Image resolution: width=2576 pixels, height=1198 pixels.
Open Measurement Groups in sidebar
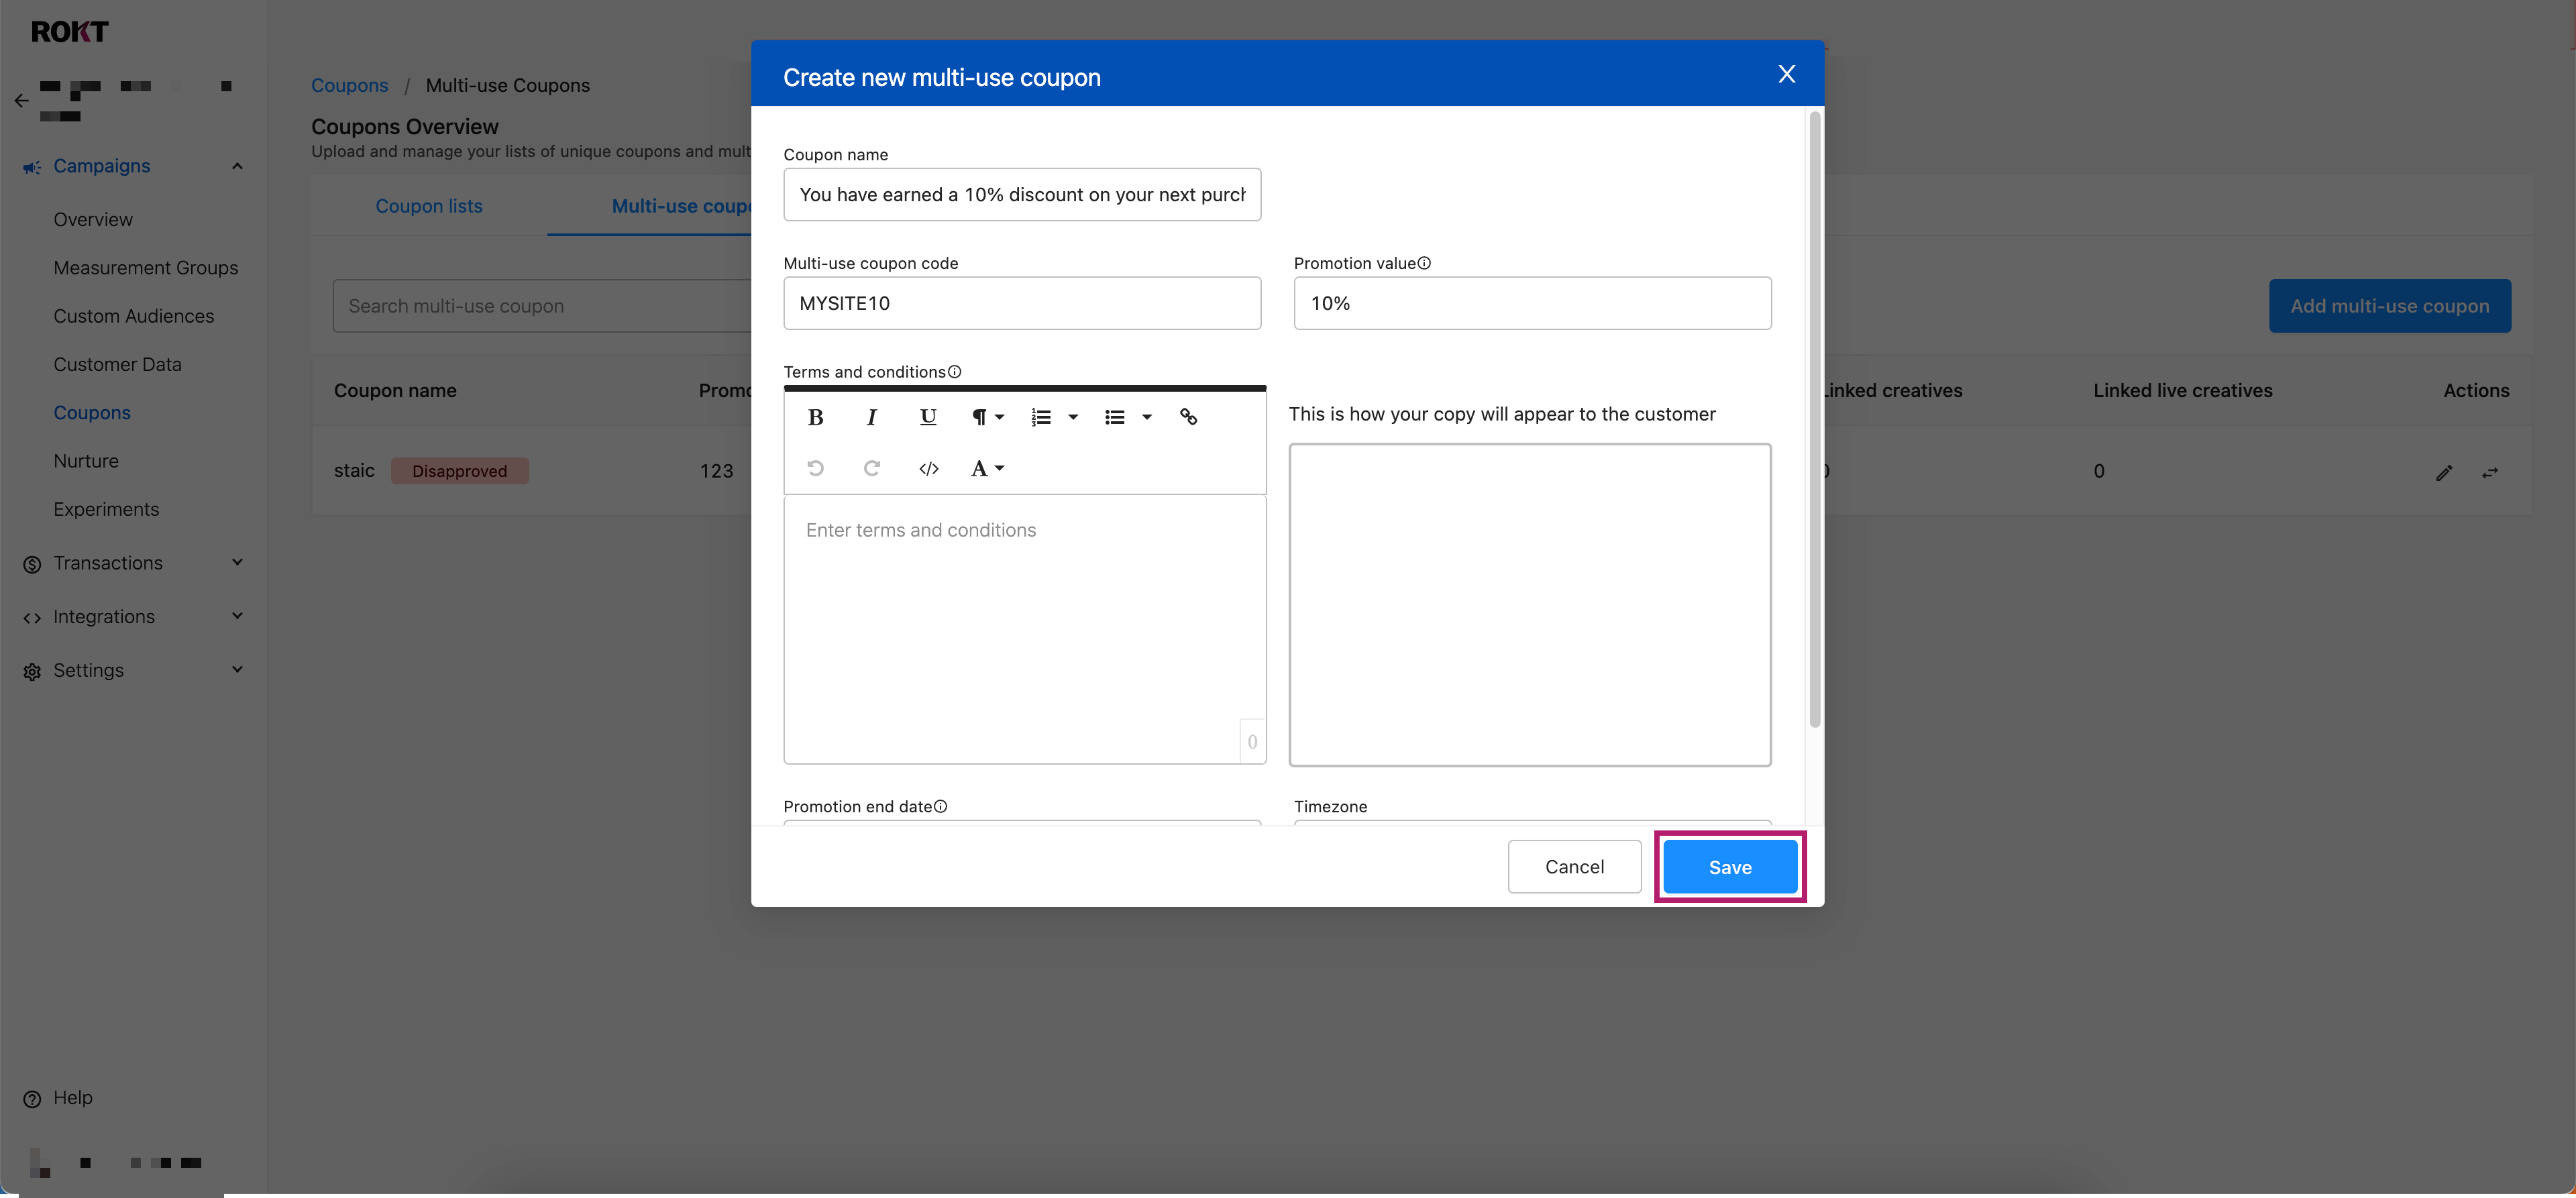(146, 268)
